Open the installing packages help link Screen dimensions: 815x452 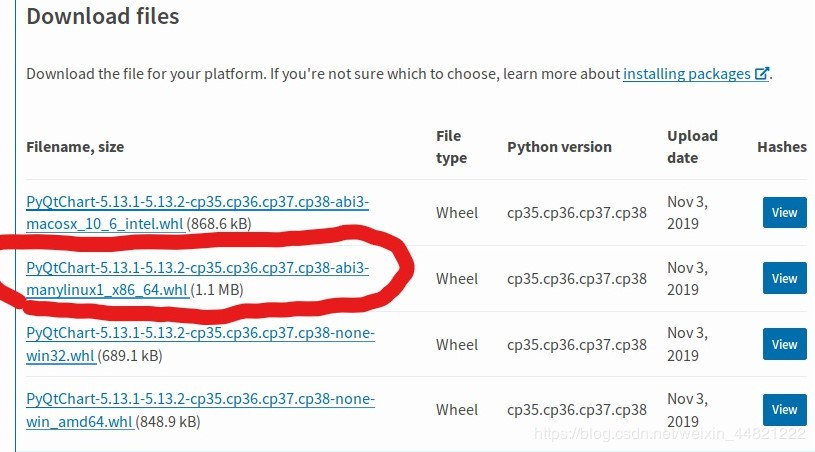coord(686,74)
